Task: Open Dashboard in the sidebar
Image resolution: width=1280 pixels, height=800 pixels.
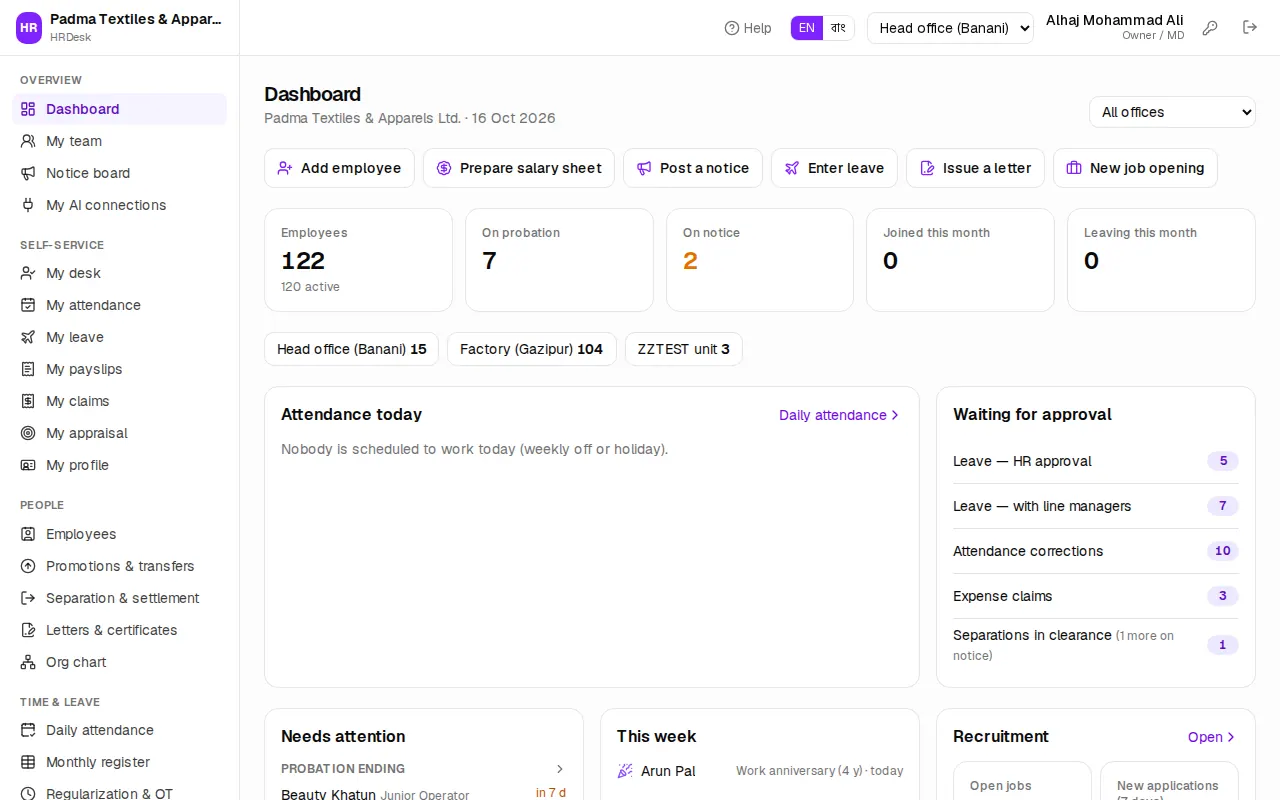Action: point(120,109)
